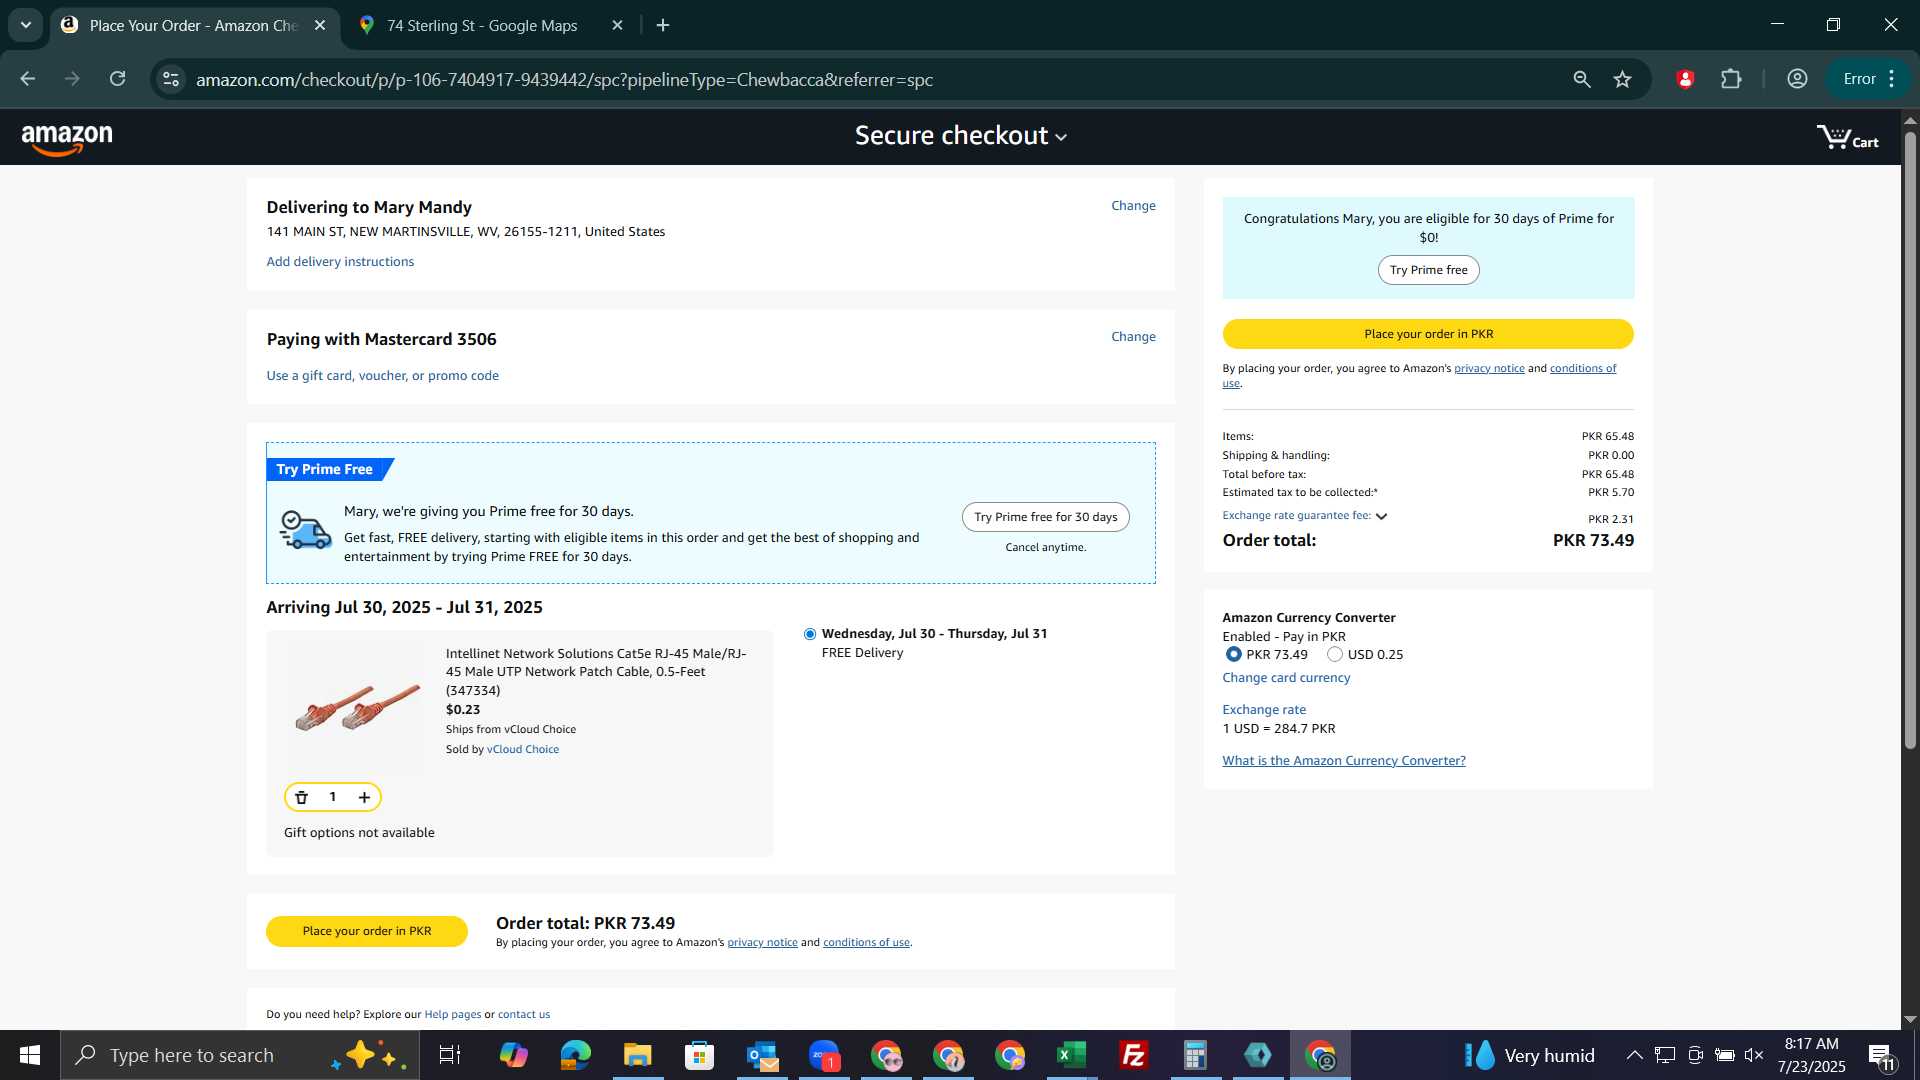Switch to the 74 Sterling St Google Maps tab
Image resolution: width=1920 pixels, height=1080 pixels.
(x=482, y=25)
